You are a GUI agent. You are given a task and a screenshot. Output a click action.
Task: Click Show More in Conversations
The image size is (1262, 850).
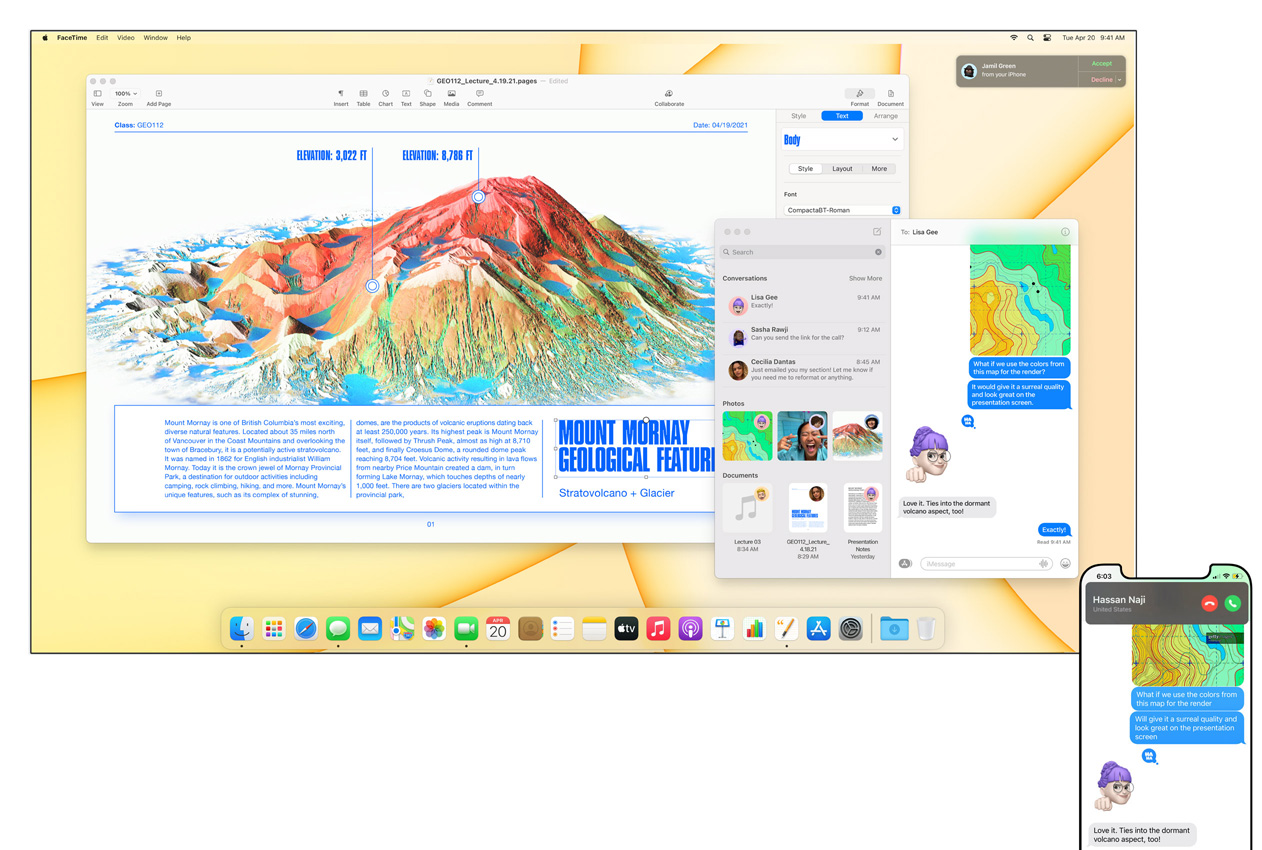point(865,279)
